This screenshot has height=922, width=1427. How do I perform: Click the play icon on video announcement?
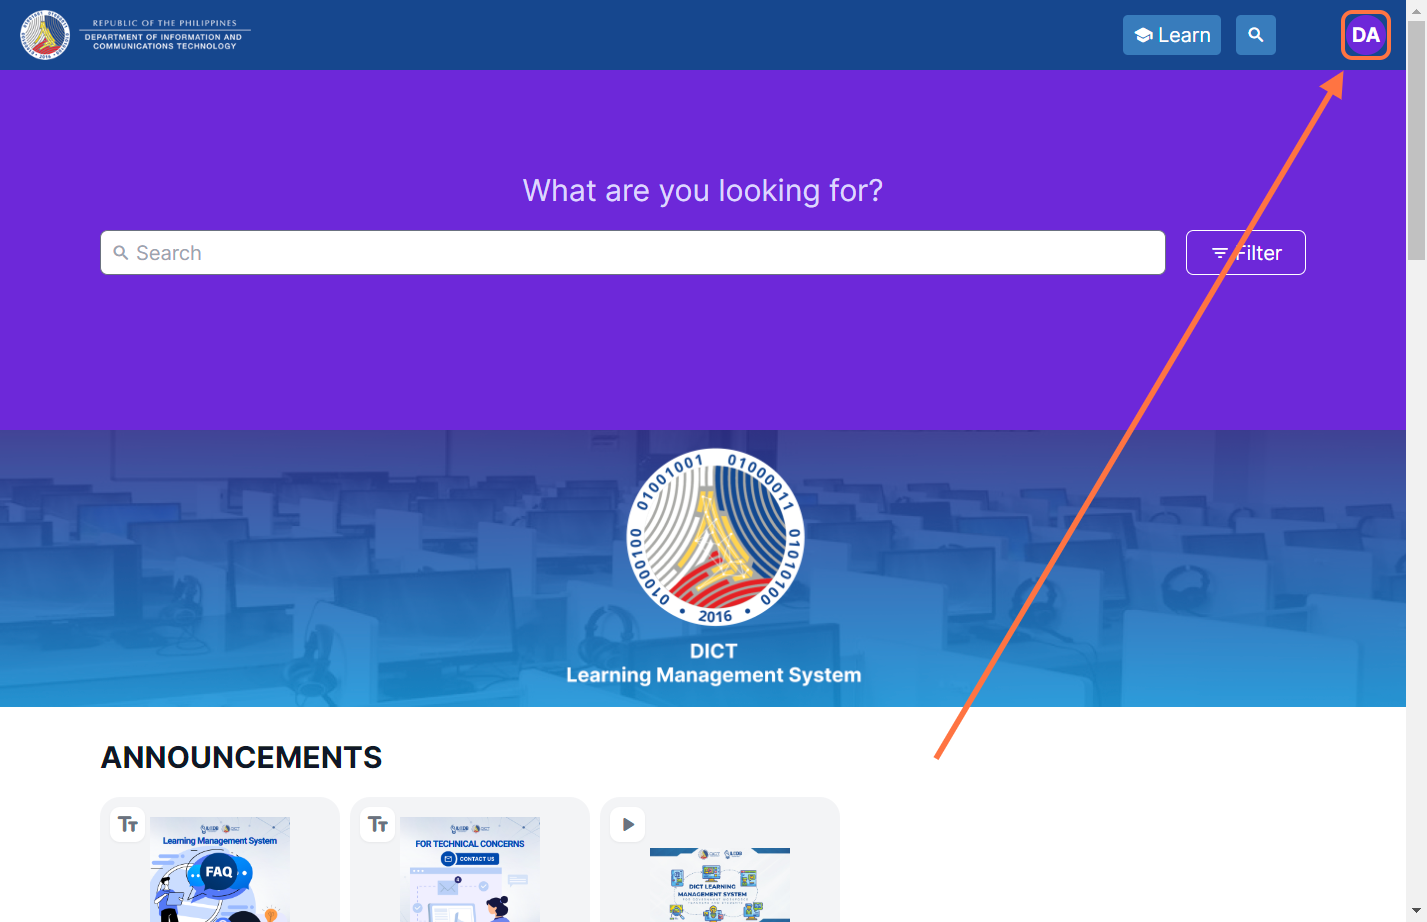coord(628,825)
